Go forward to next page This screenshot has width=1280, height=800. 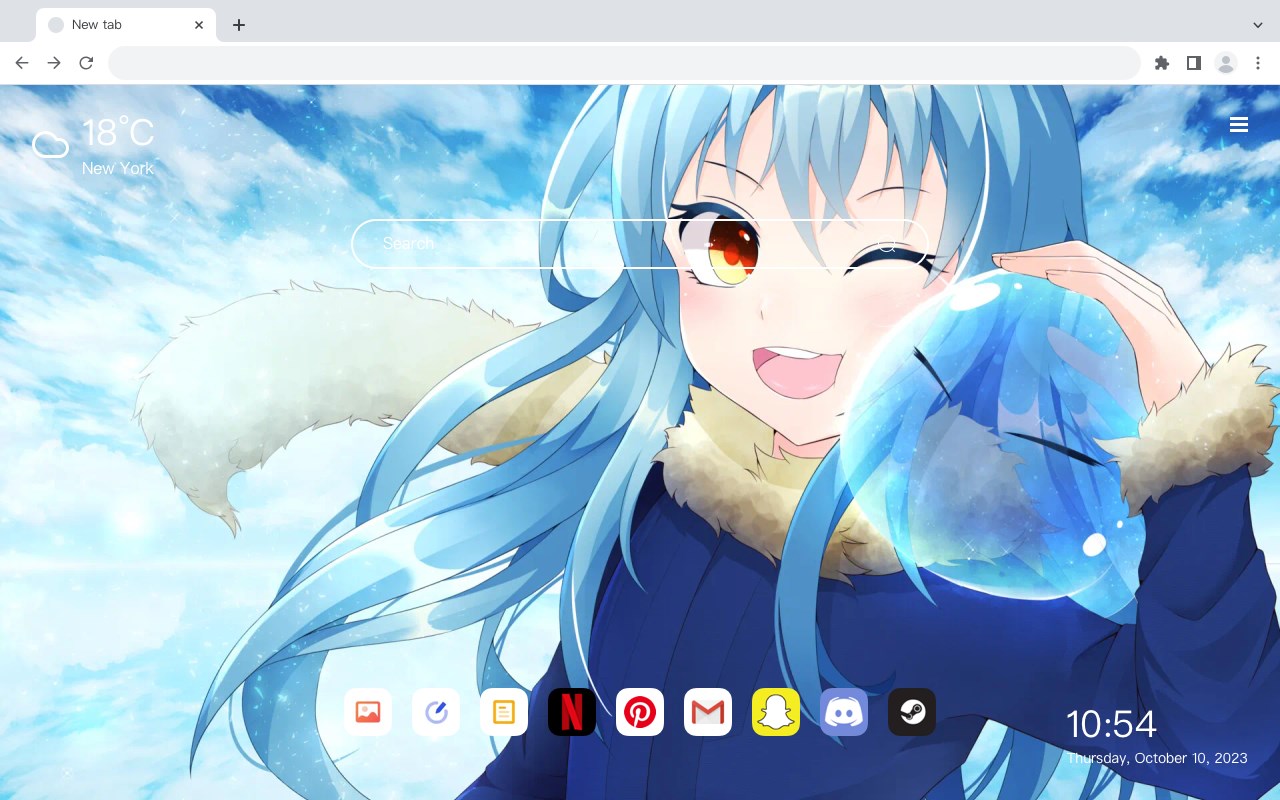pos(54,63)
